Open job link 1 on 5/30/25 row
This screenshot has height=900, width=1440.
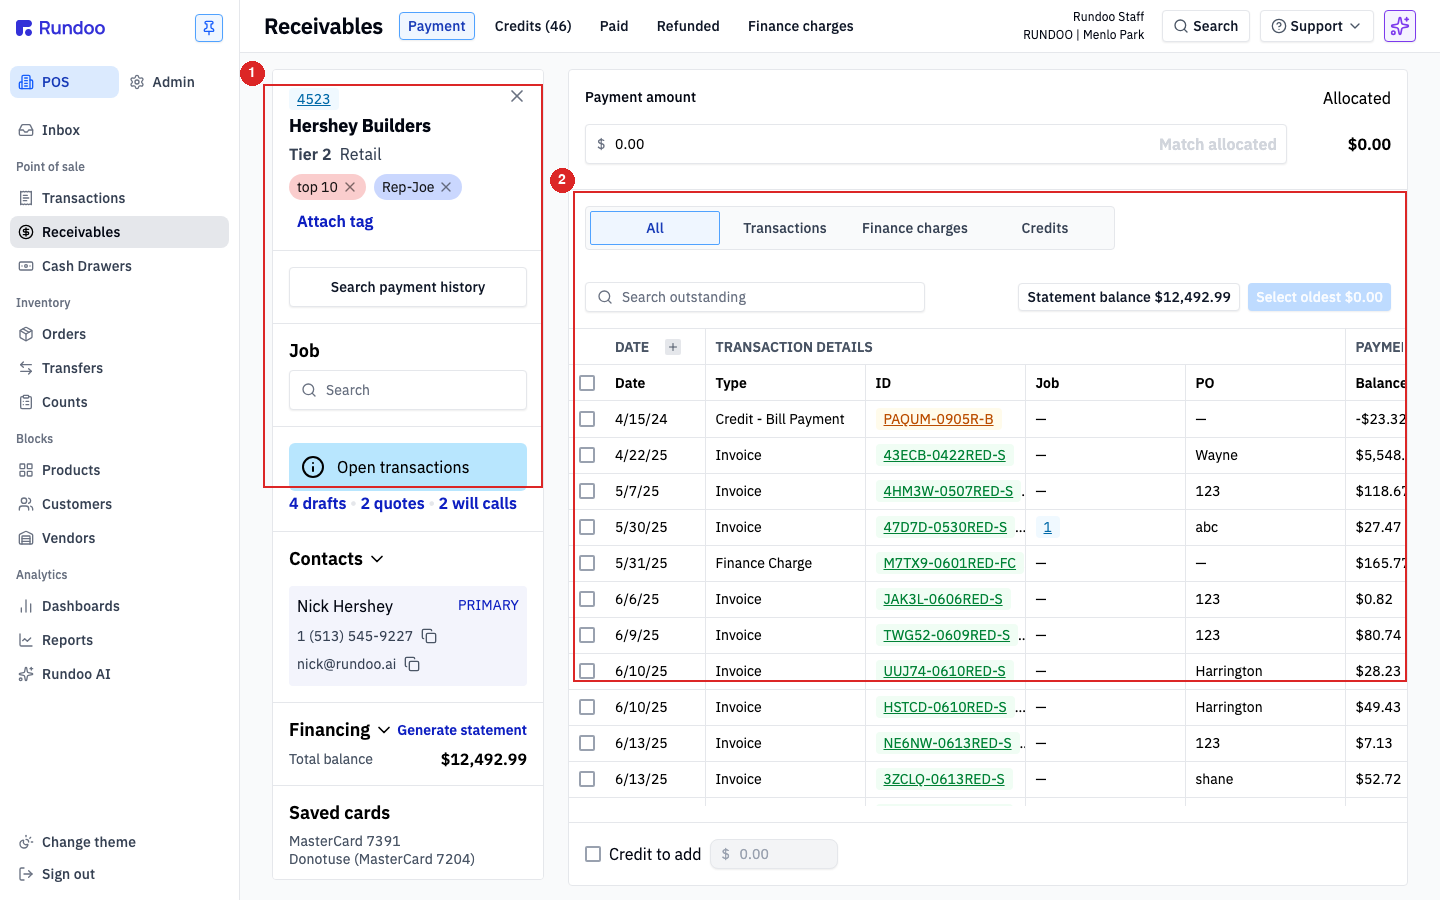1047,527
